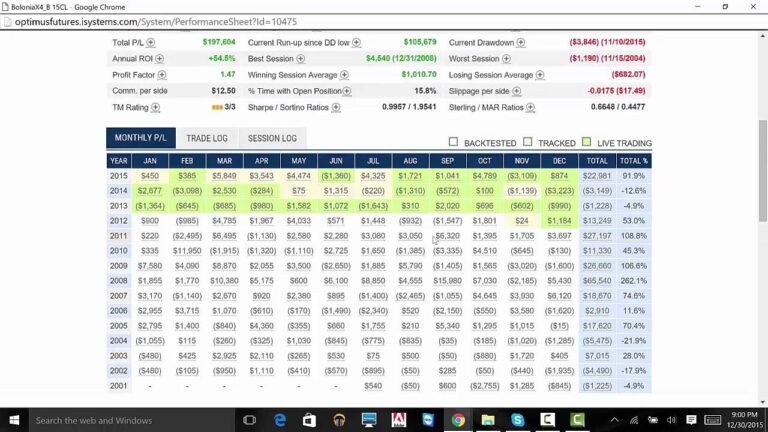The height and width of the screenshot is (432, 768).
Task: Click December 2014 value ($3,223)
Action: [x=559, y=191]
